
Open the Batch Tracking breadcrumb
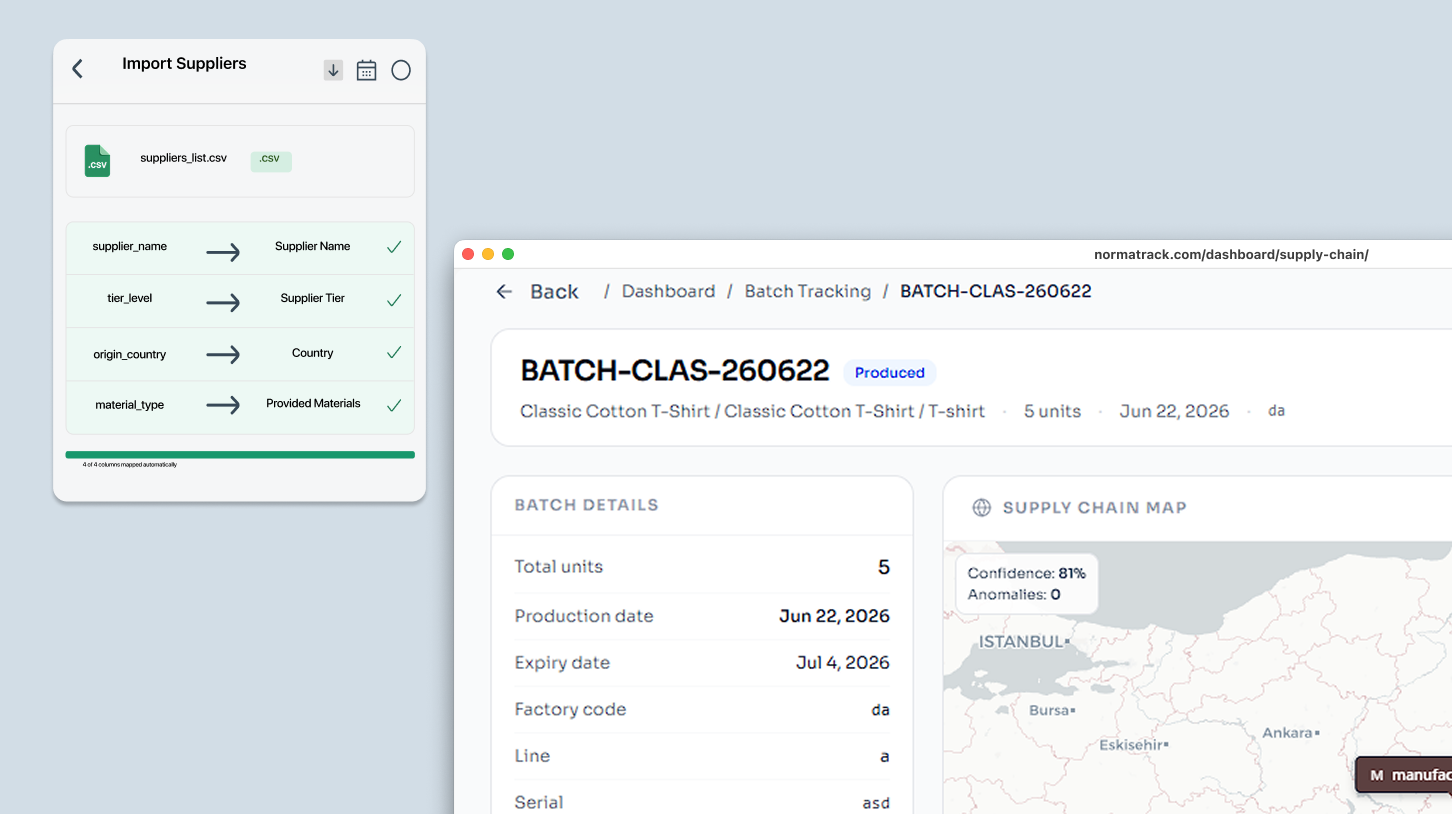(808, 291)
